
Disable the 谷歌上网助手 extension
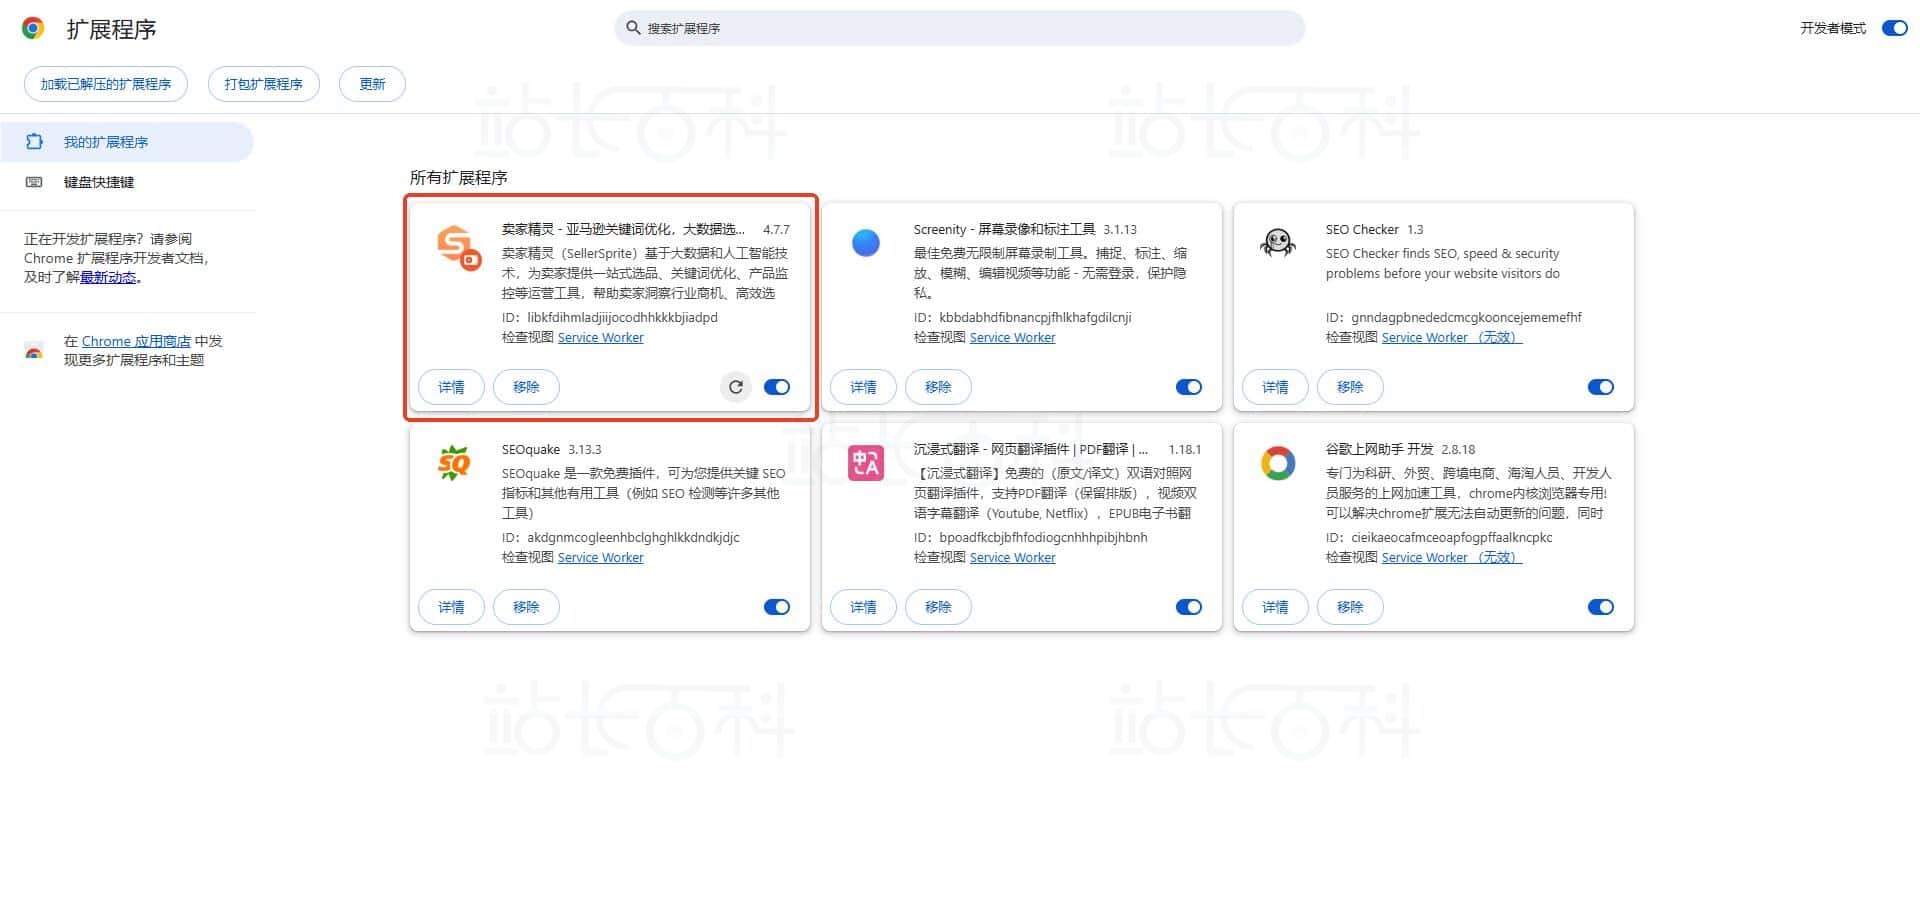pyautogui.click(x=1600, y=607)
